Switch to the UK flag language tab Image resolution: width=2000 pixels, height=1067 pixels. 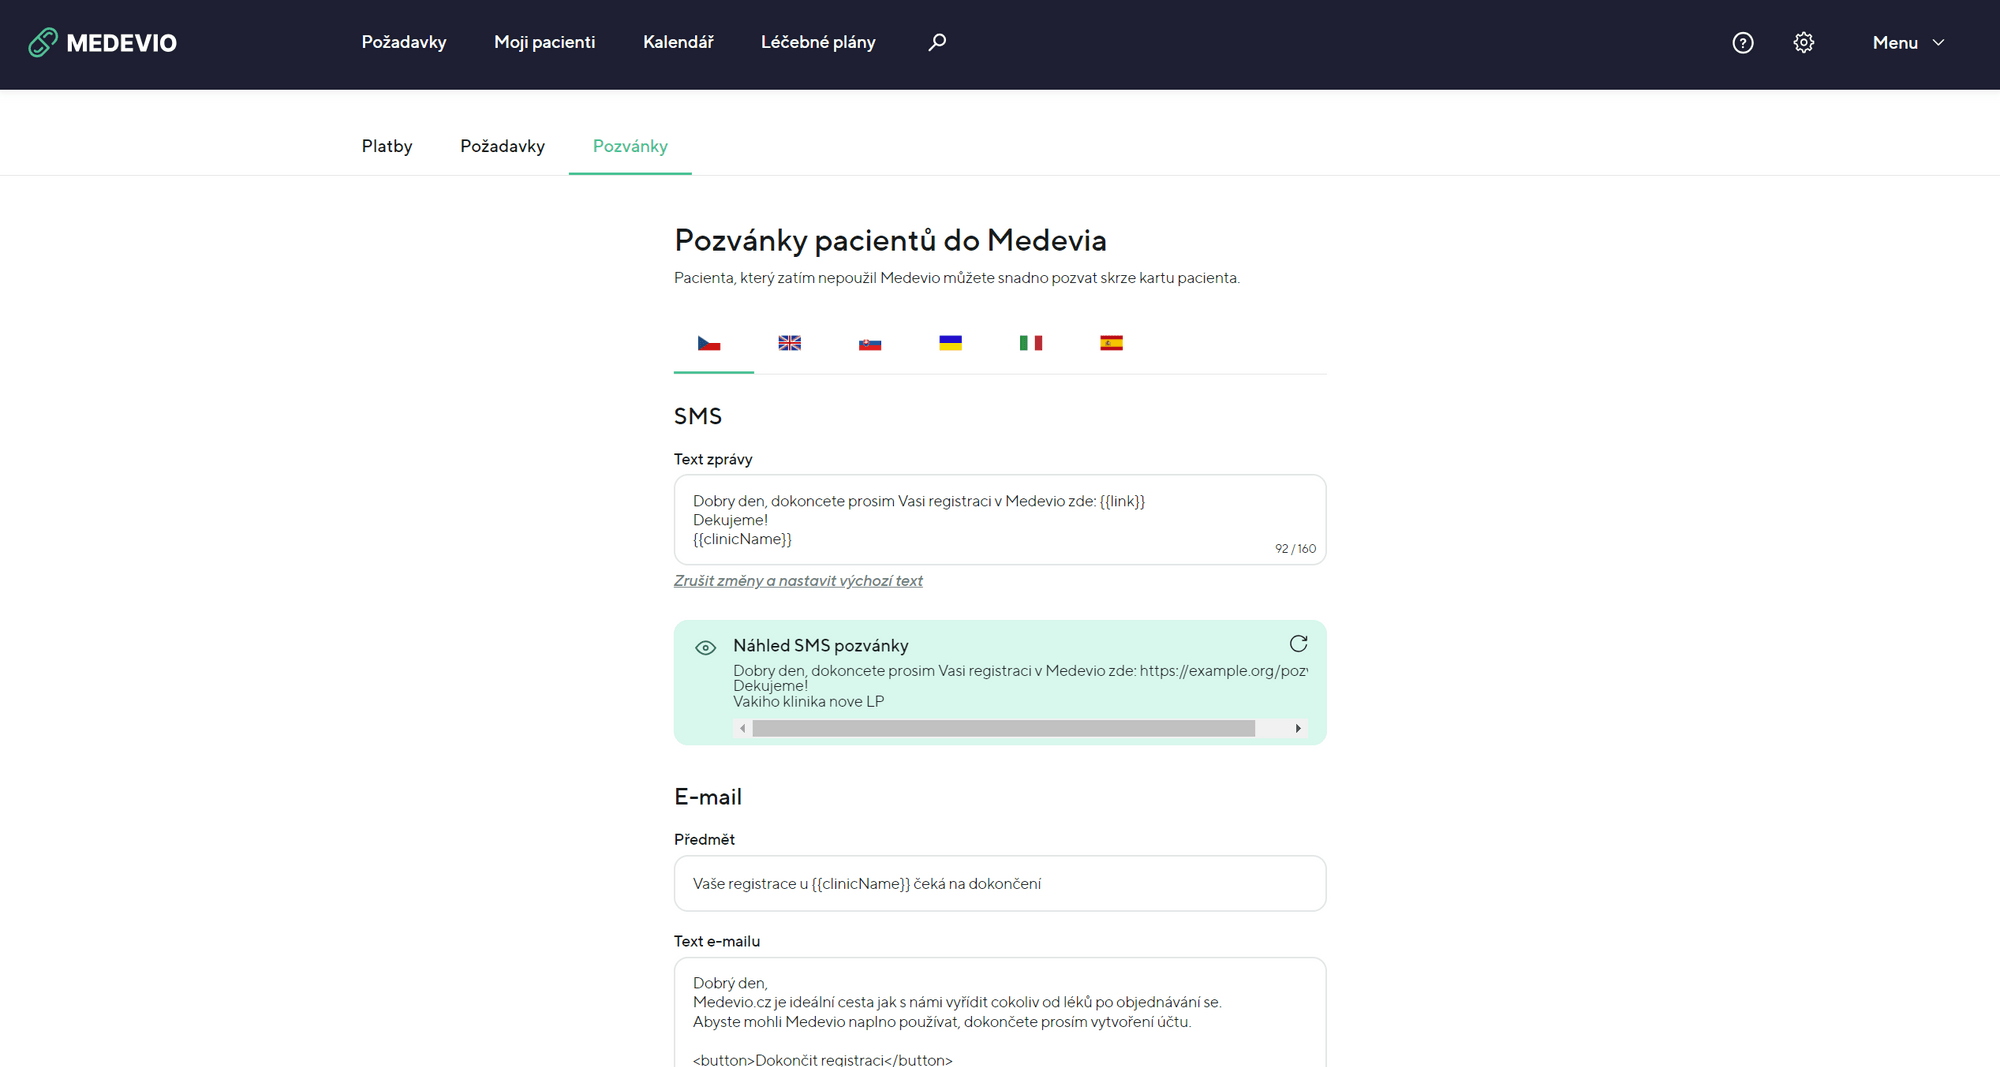point(790,343)
